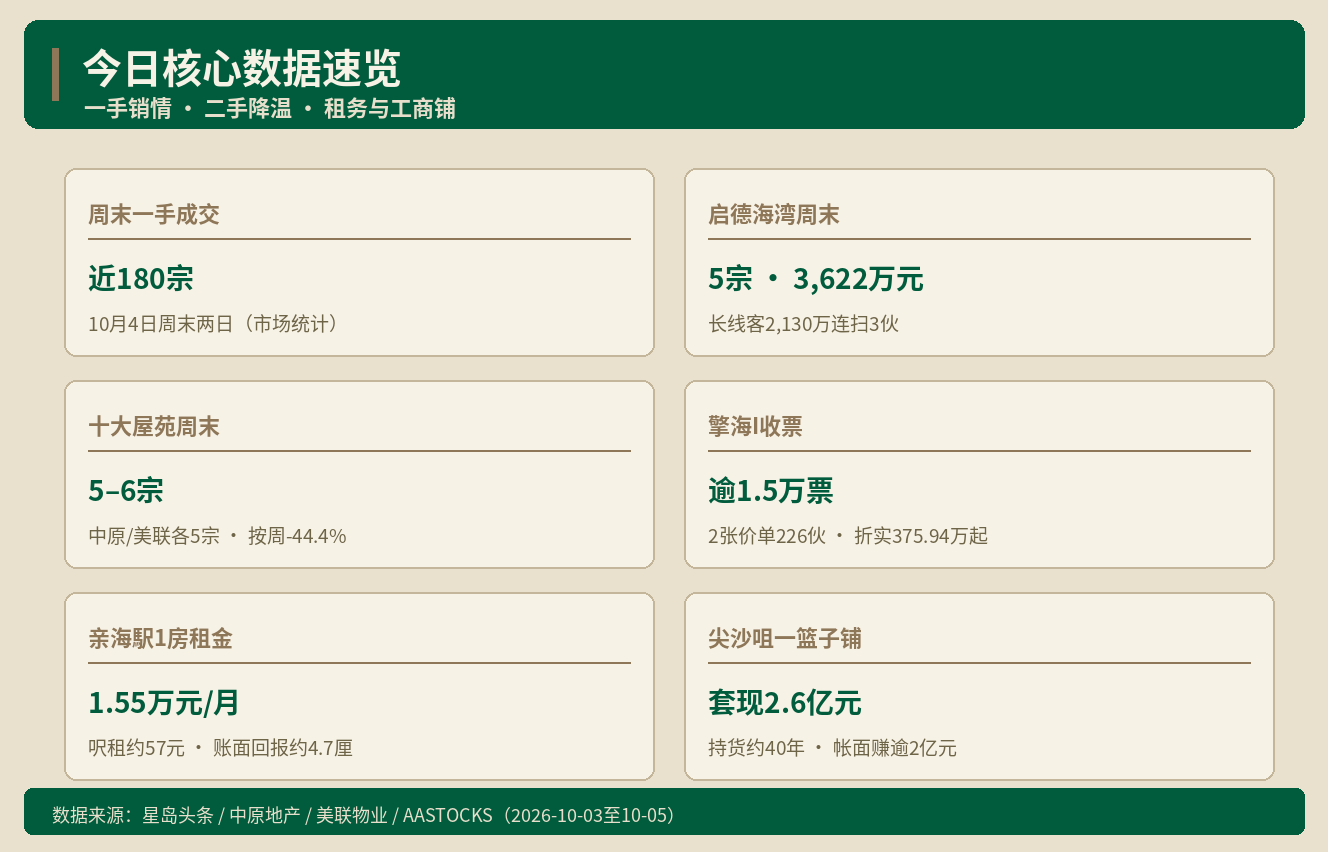Click the card heading "周末一手成交"

[154, 214]
